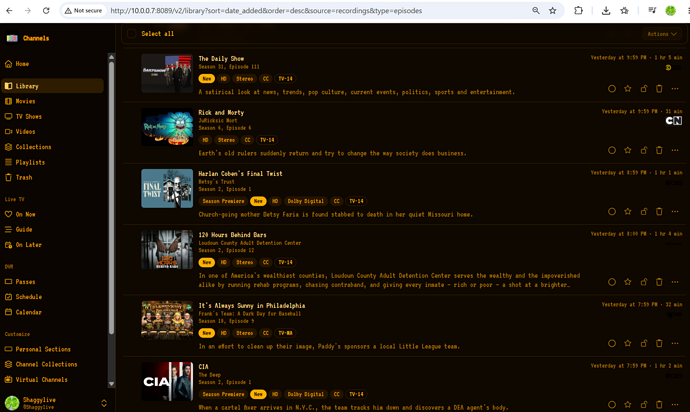Delete Harlan Coben's Final Twist trash icon

click(659, 212)
